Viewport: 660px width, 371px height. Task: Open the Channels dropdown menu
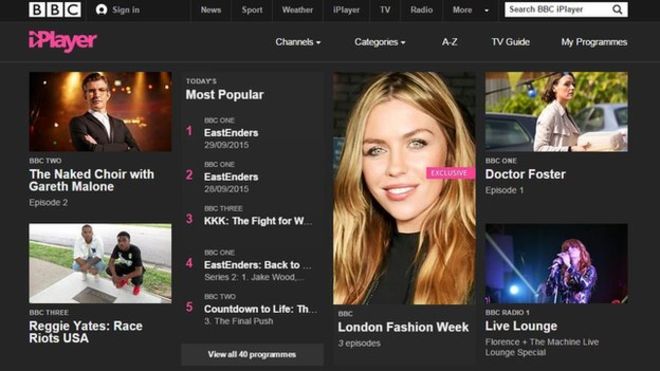(x=298, y=42)
